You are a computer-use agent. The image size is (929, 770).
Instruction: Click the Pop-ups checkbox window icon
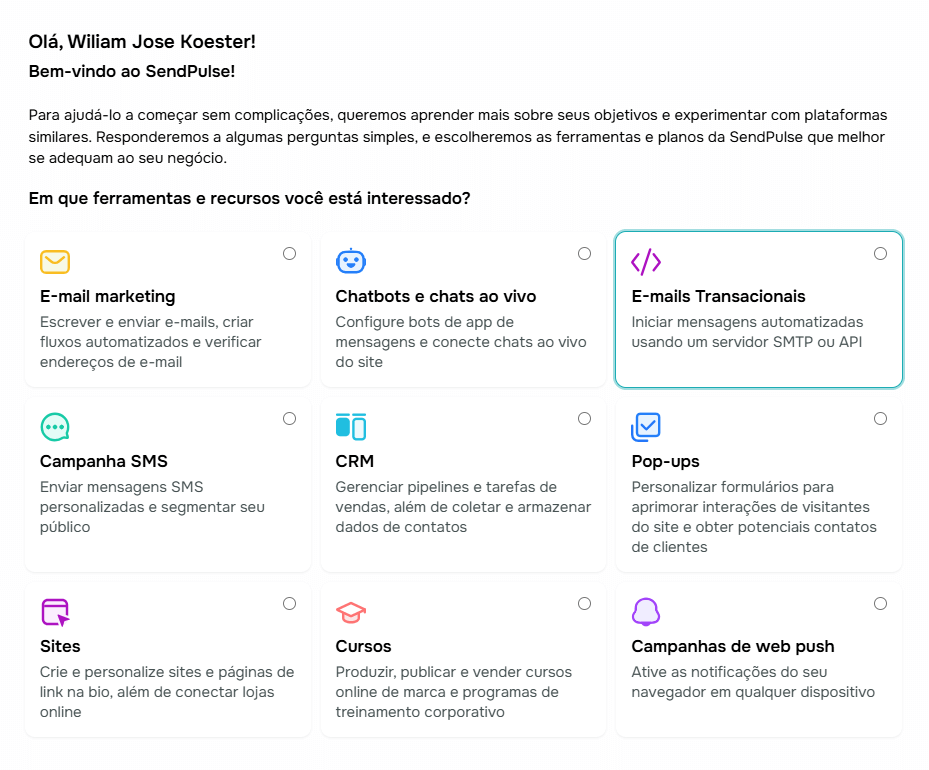pyautogui.click(x=646, y=427)
